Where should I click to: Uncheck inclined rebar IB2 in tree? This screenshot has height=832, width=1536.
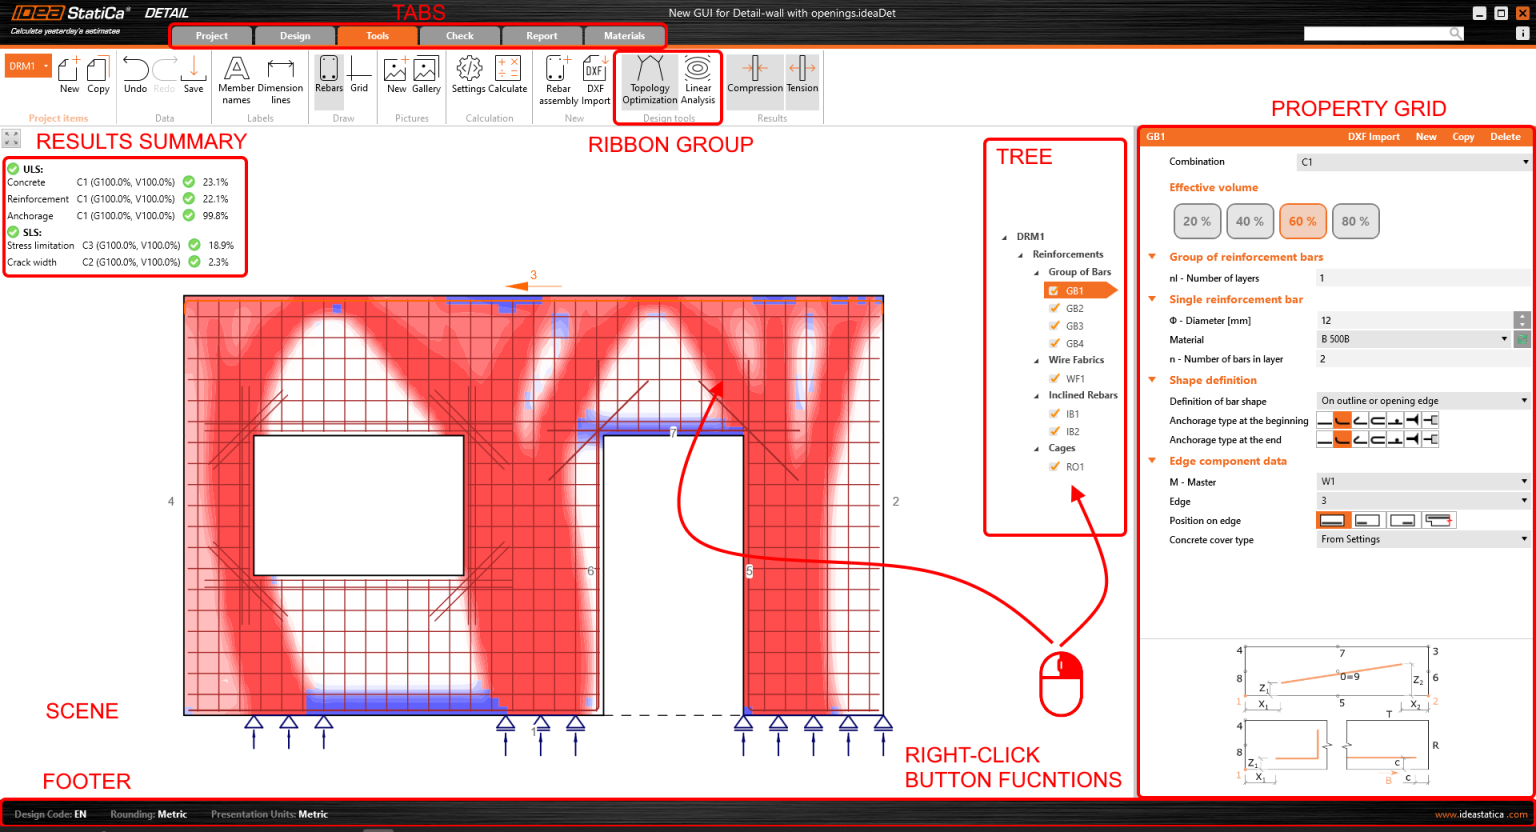click(1057, 431)
